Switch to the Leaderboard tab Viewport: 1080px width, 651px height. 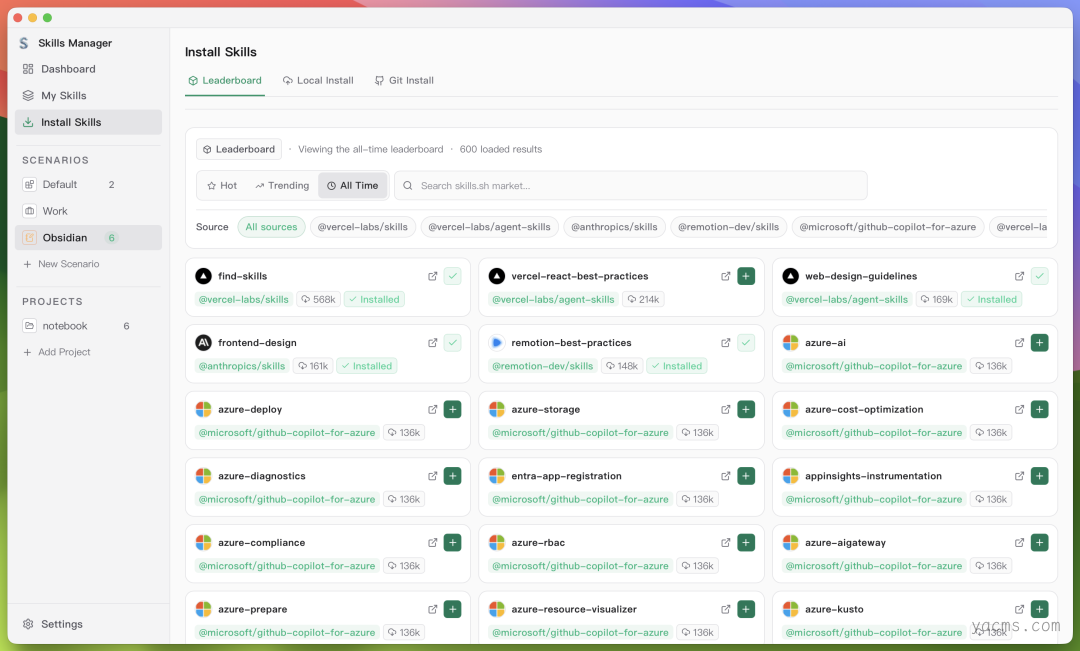(225, 81)
